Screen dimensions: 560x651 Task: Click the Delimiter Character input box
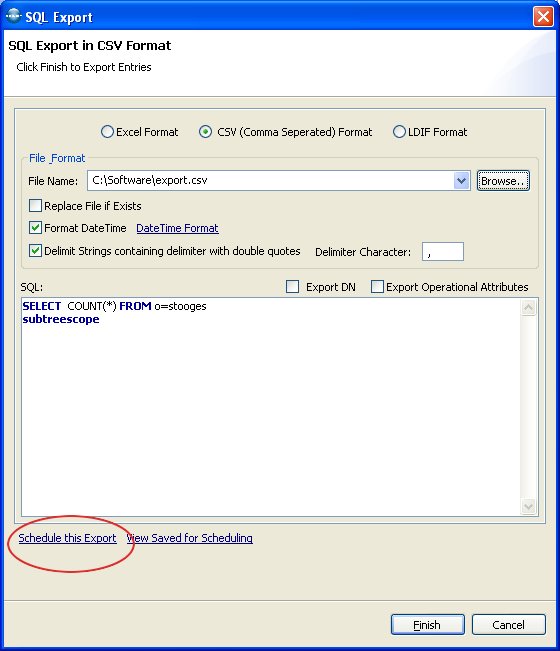point(443,252)
